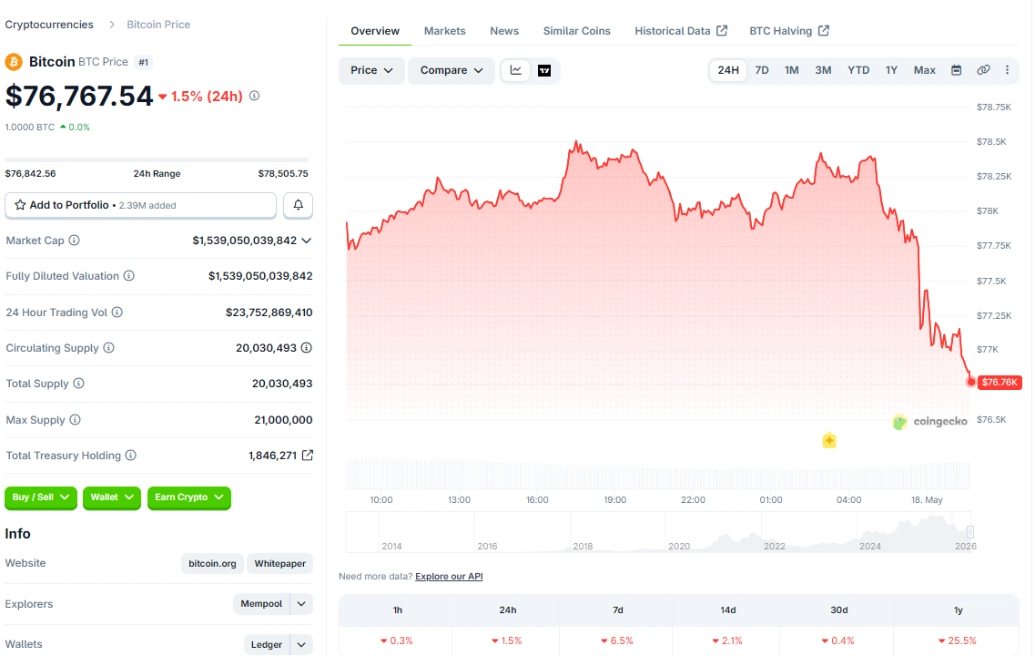Click the star in Add to Portfolio

pyautogui.click(x=20, y=205)
